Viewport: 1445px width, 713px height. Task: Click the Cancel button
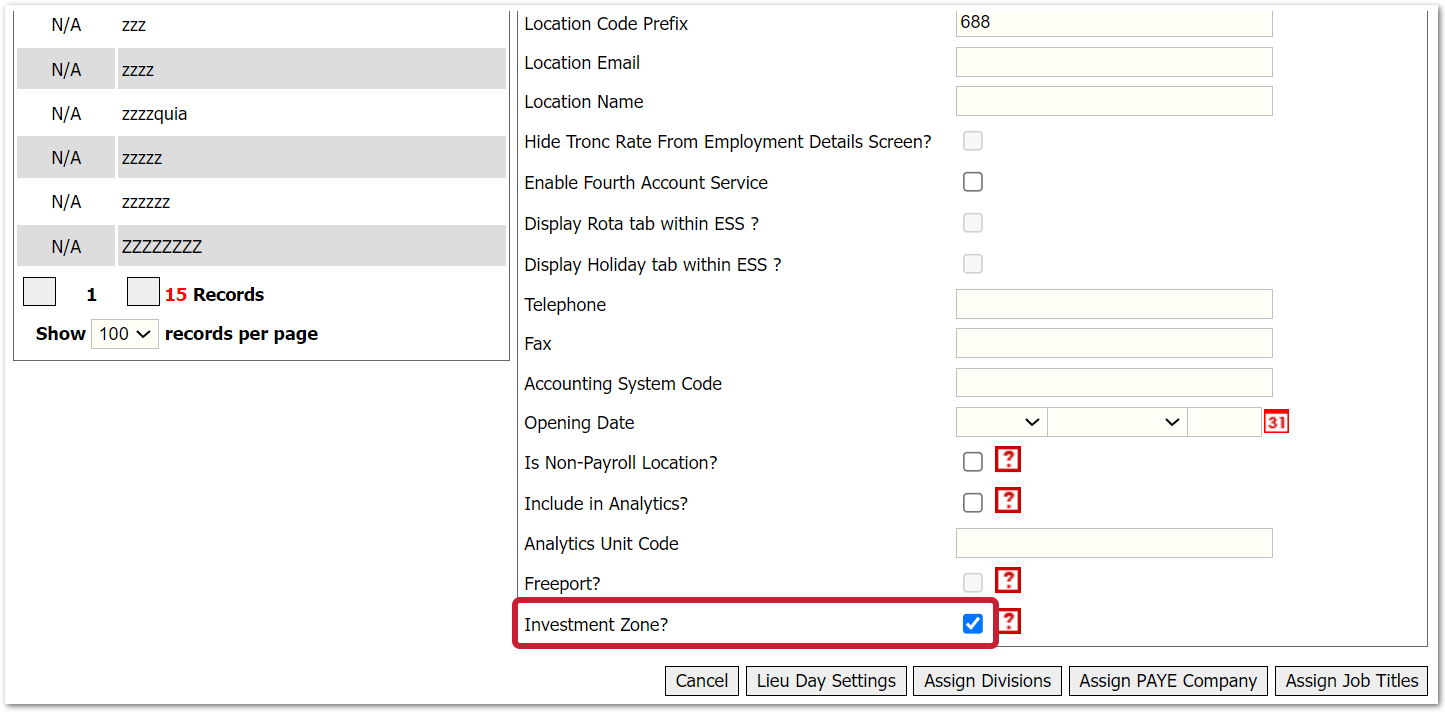pos(701,681)
